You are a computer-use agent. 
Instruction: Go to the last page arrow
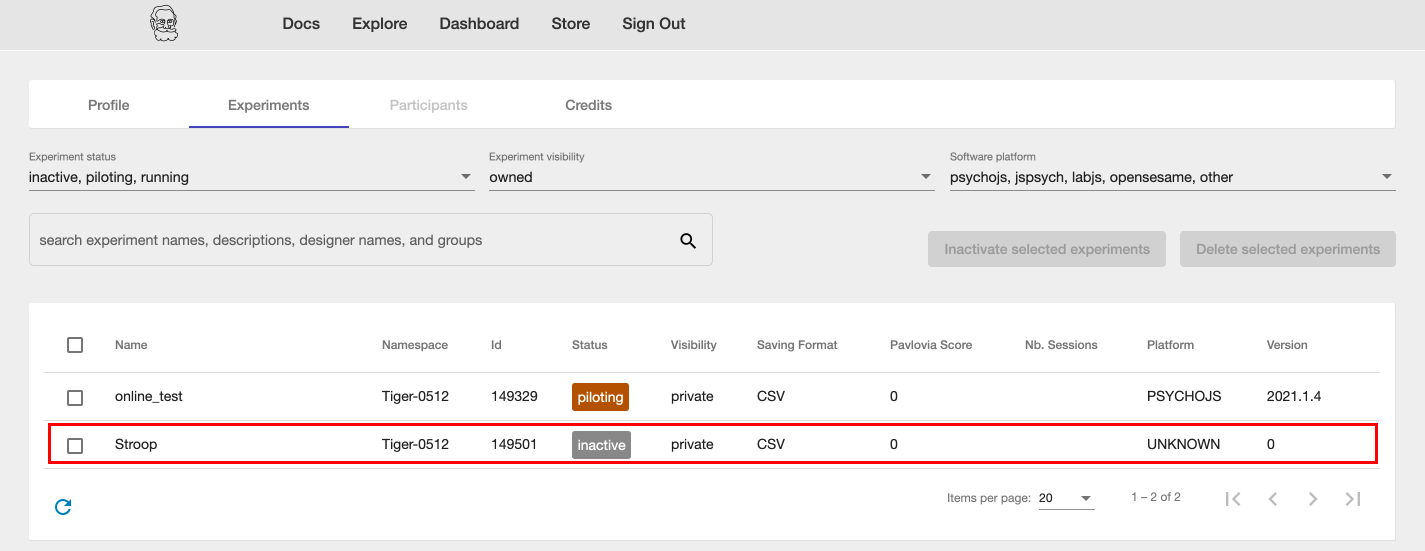click(1353, 499)
